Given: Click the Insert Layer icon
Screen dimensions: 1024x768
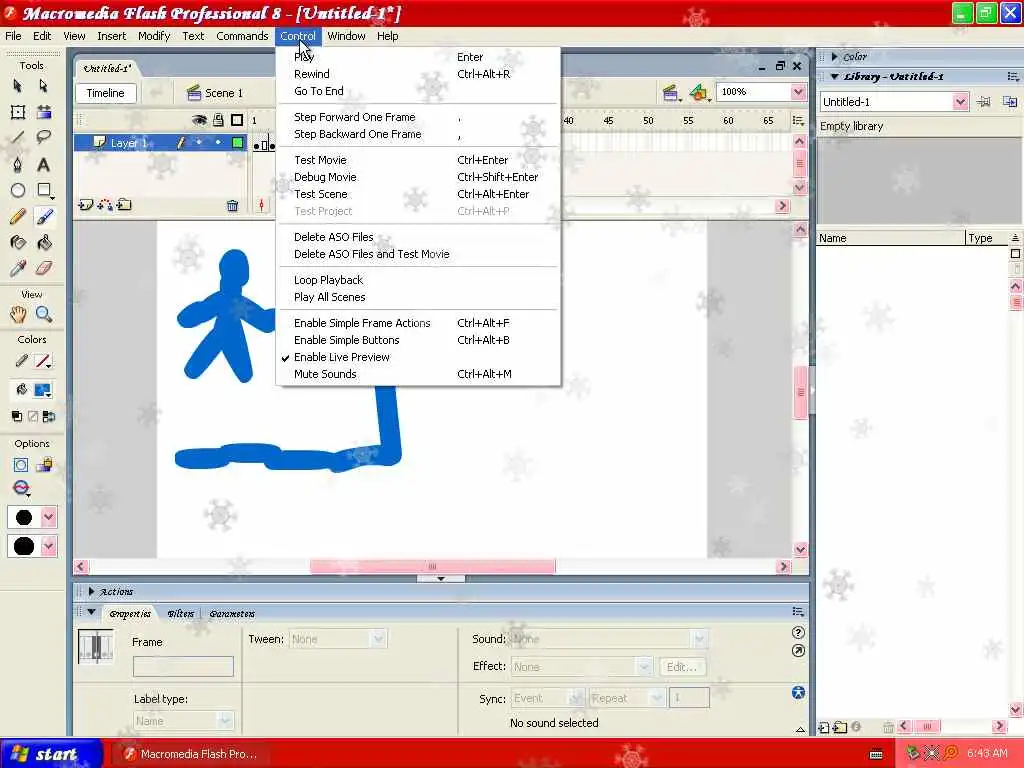Looking at the screenshot, I should tap(86, 205).
